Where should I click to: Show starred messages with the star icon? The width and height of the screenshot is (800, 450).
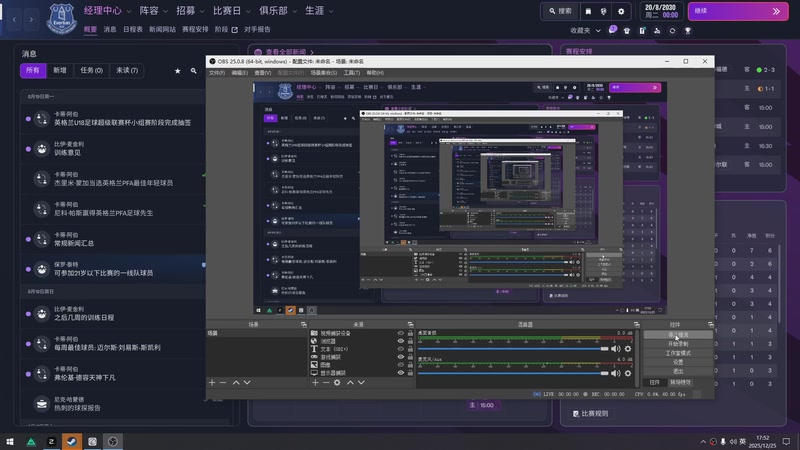coord(178,71)
